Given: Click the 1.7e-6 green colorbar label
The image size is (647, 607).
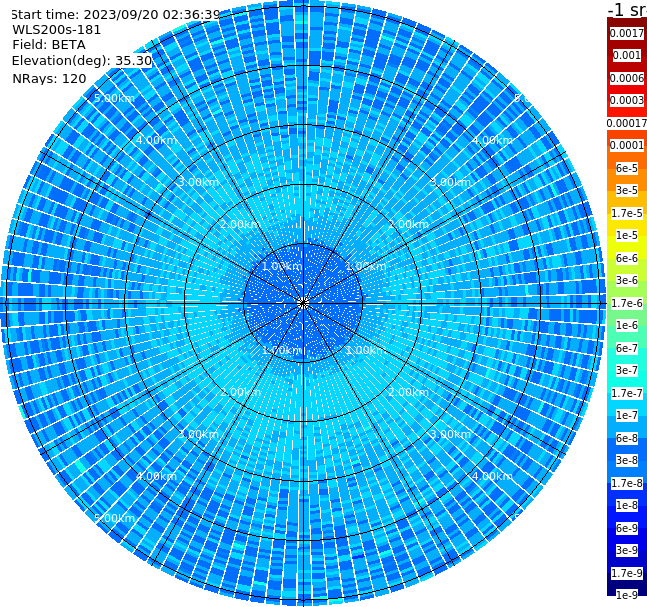Looking at the screenshot, I should pos(627,303).
